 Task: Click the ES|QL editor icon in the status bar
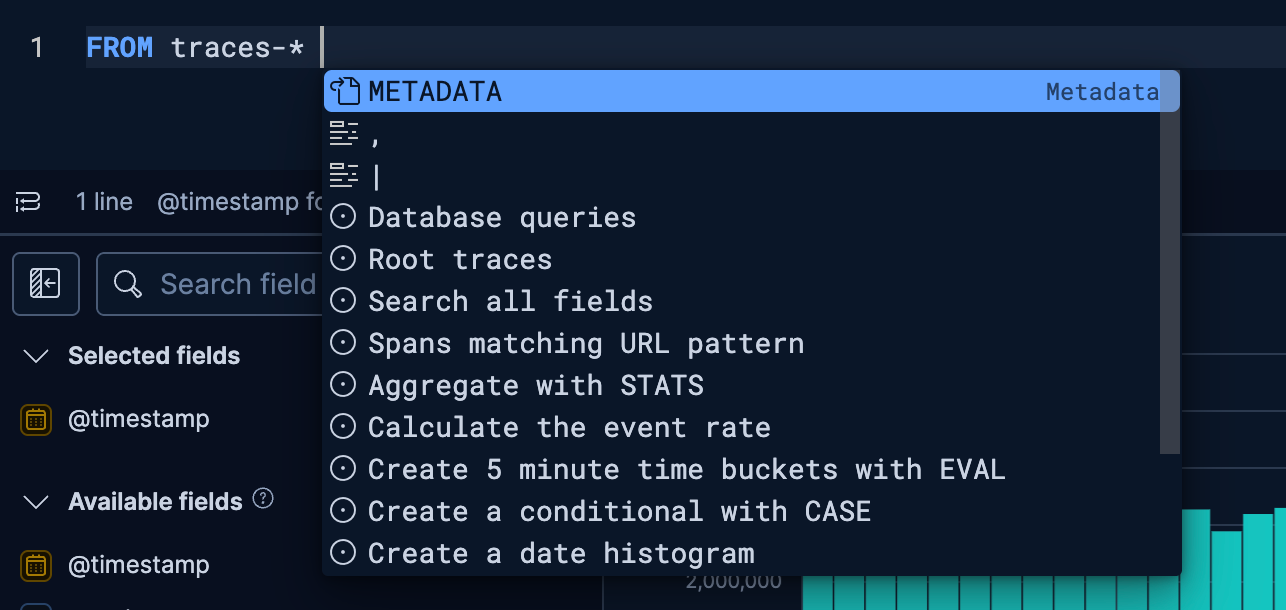[x=27, y=201]
